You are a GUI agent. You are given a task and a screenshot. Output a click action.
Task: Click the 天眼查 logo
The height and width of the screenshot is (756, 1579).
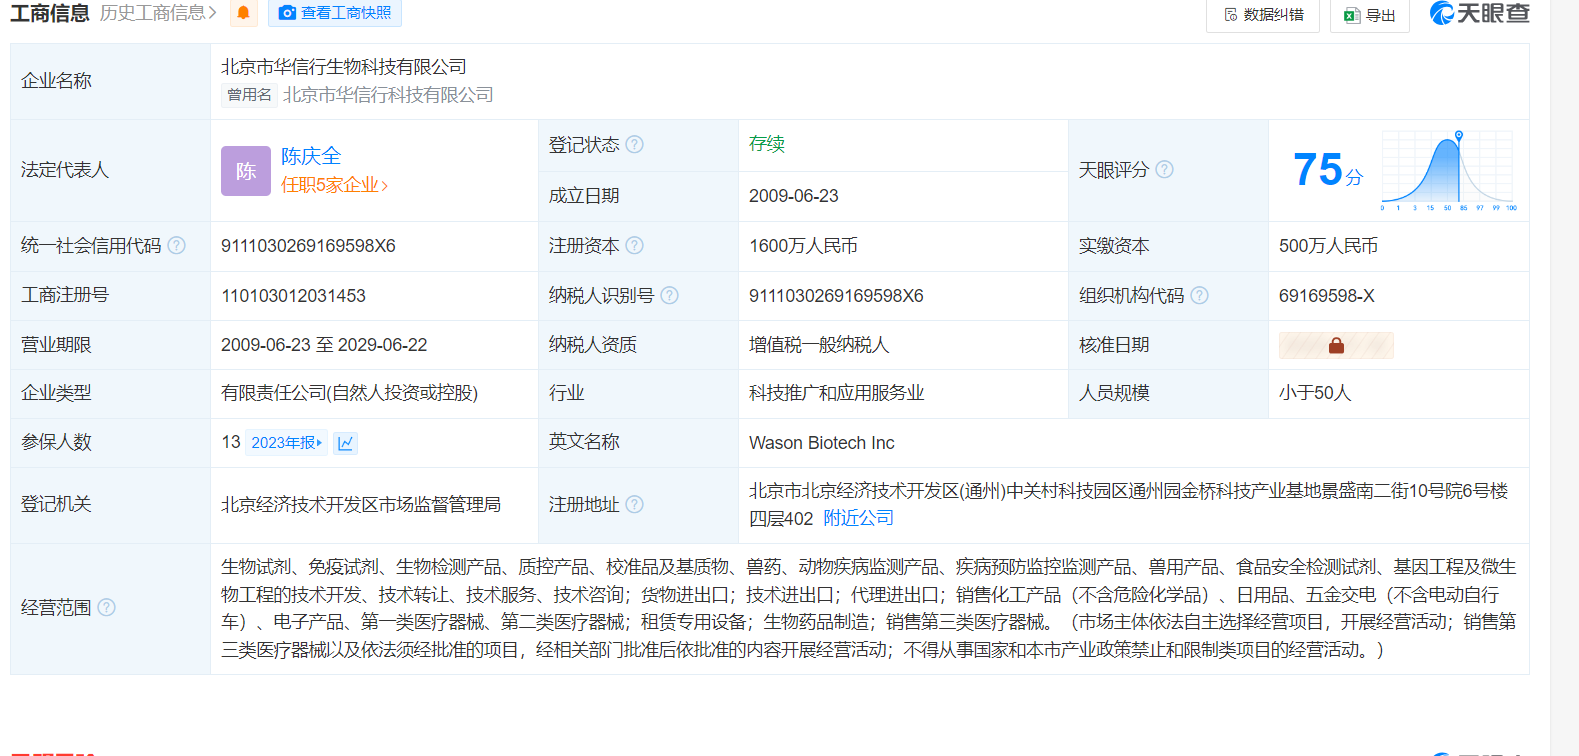(x=1480, y=13)
